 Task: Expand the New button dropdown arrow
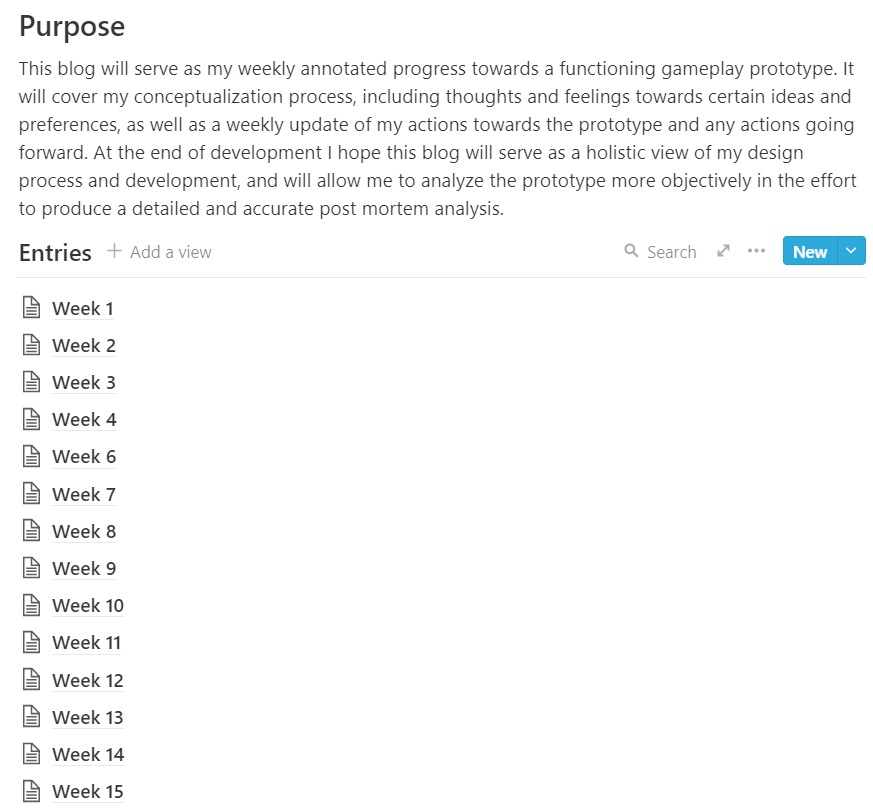(851, 251)
